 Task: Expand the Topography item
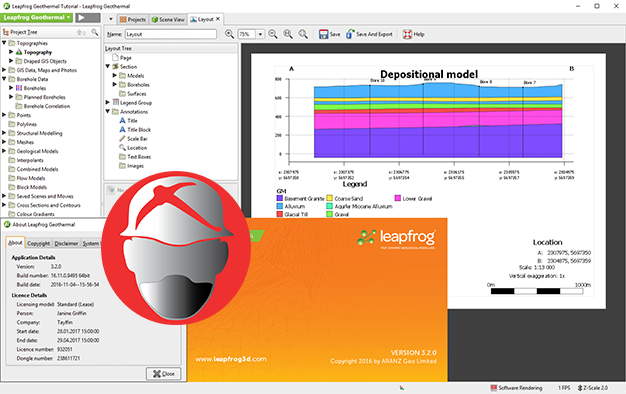click(x=11, y=52)
